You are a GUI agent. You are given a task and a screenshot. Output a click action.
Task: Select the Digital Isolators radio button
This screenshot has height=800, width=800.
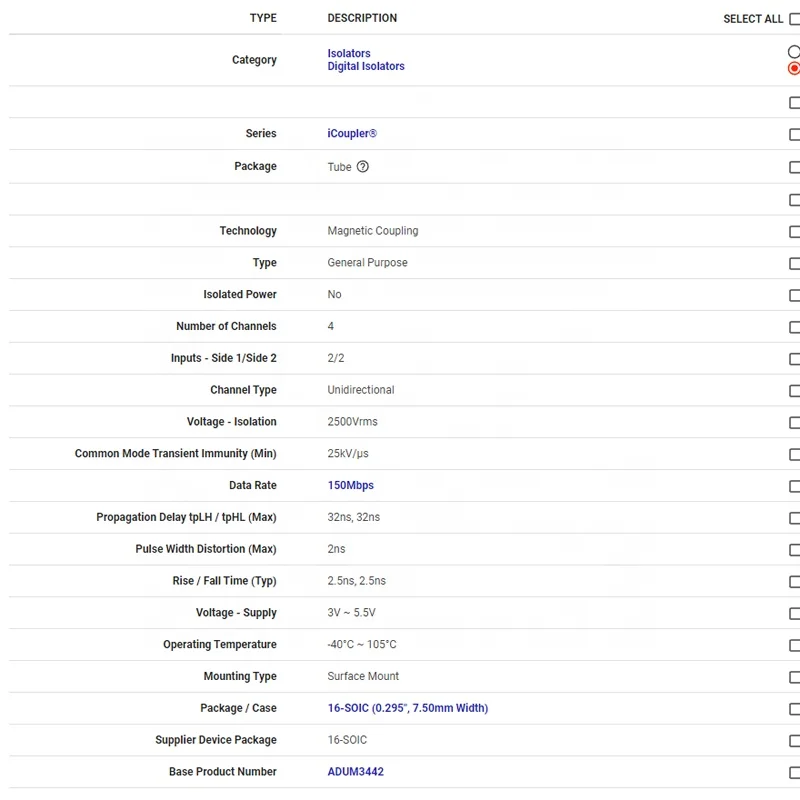click(794, 68)
